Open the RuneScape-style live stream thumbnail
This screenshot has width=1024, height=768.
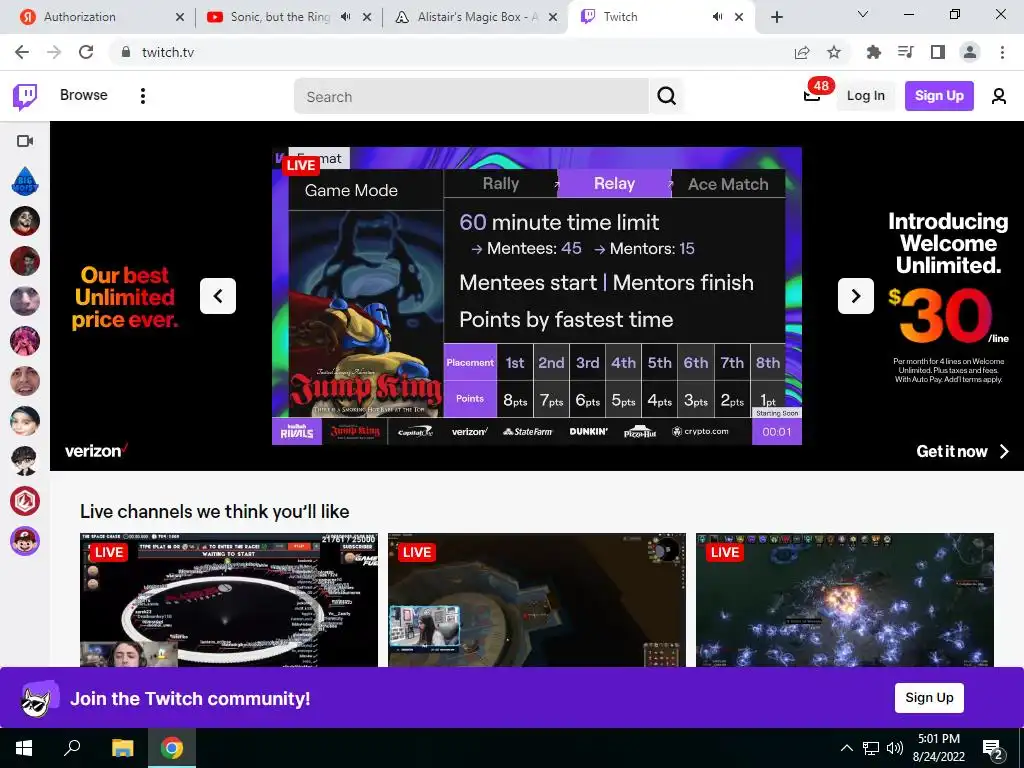click(x=537, y=600)
